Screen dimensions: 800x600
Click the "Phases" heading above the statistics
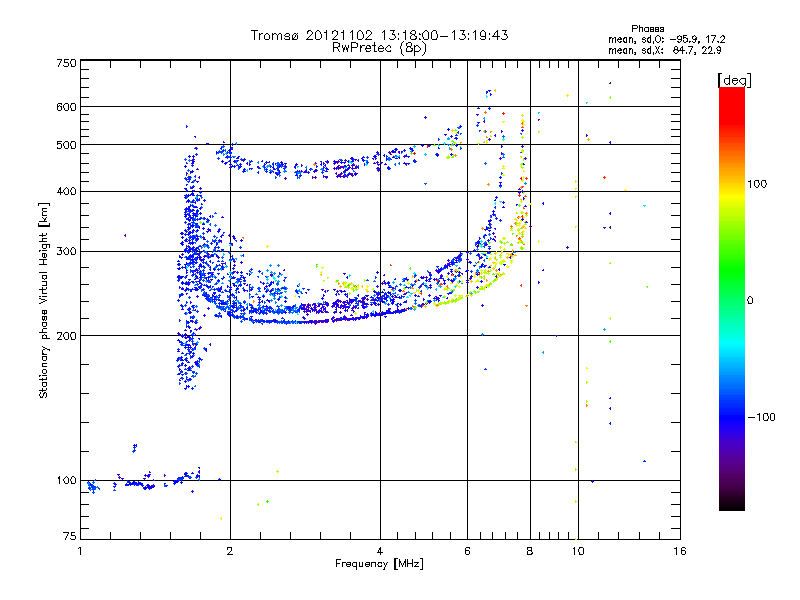pyautogui.click(x=647, y=29)
